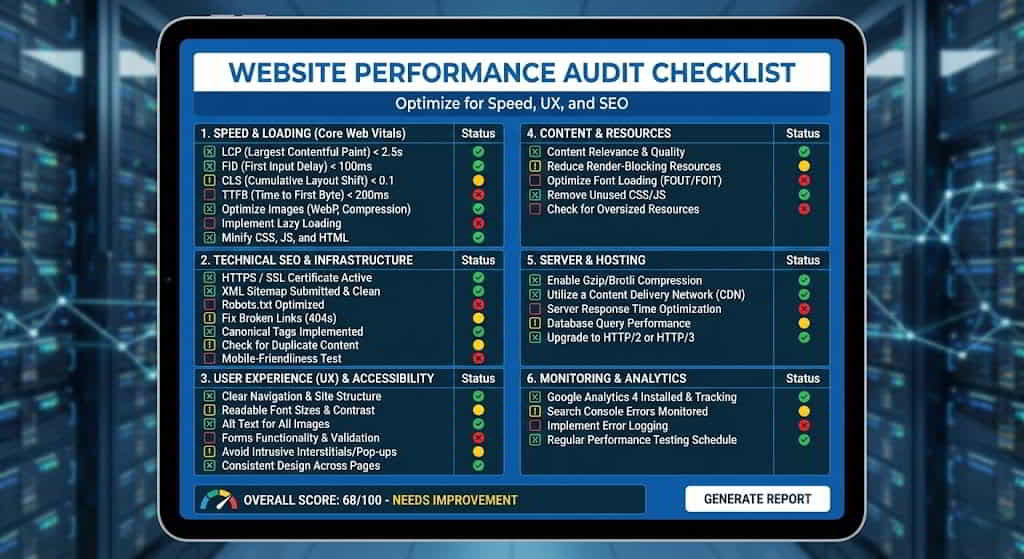Click the green status icon for LCP
The image size is (1024, 559).
pyautogui.click(x=478, y=152)
